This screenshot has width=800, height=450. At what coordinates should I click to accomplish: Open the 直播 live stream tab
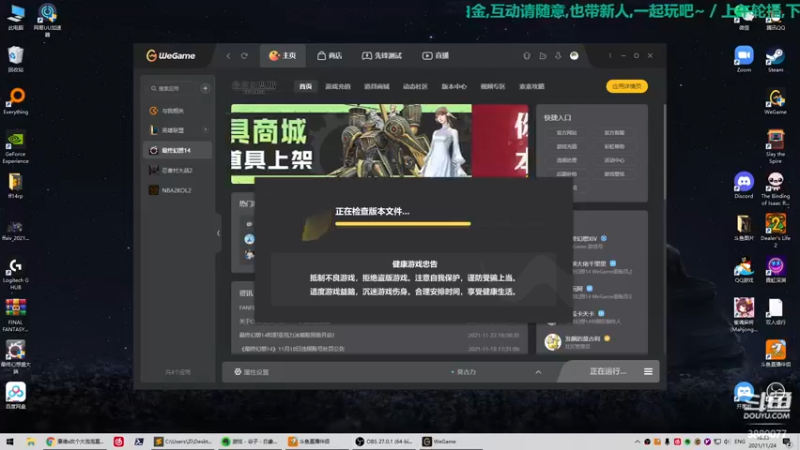[x=435, y=56]
